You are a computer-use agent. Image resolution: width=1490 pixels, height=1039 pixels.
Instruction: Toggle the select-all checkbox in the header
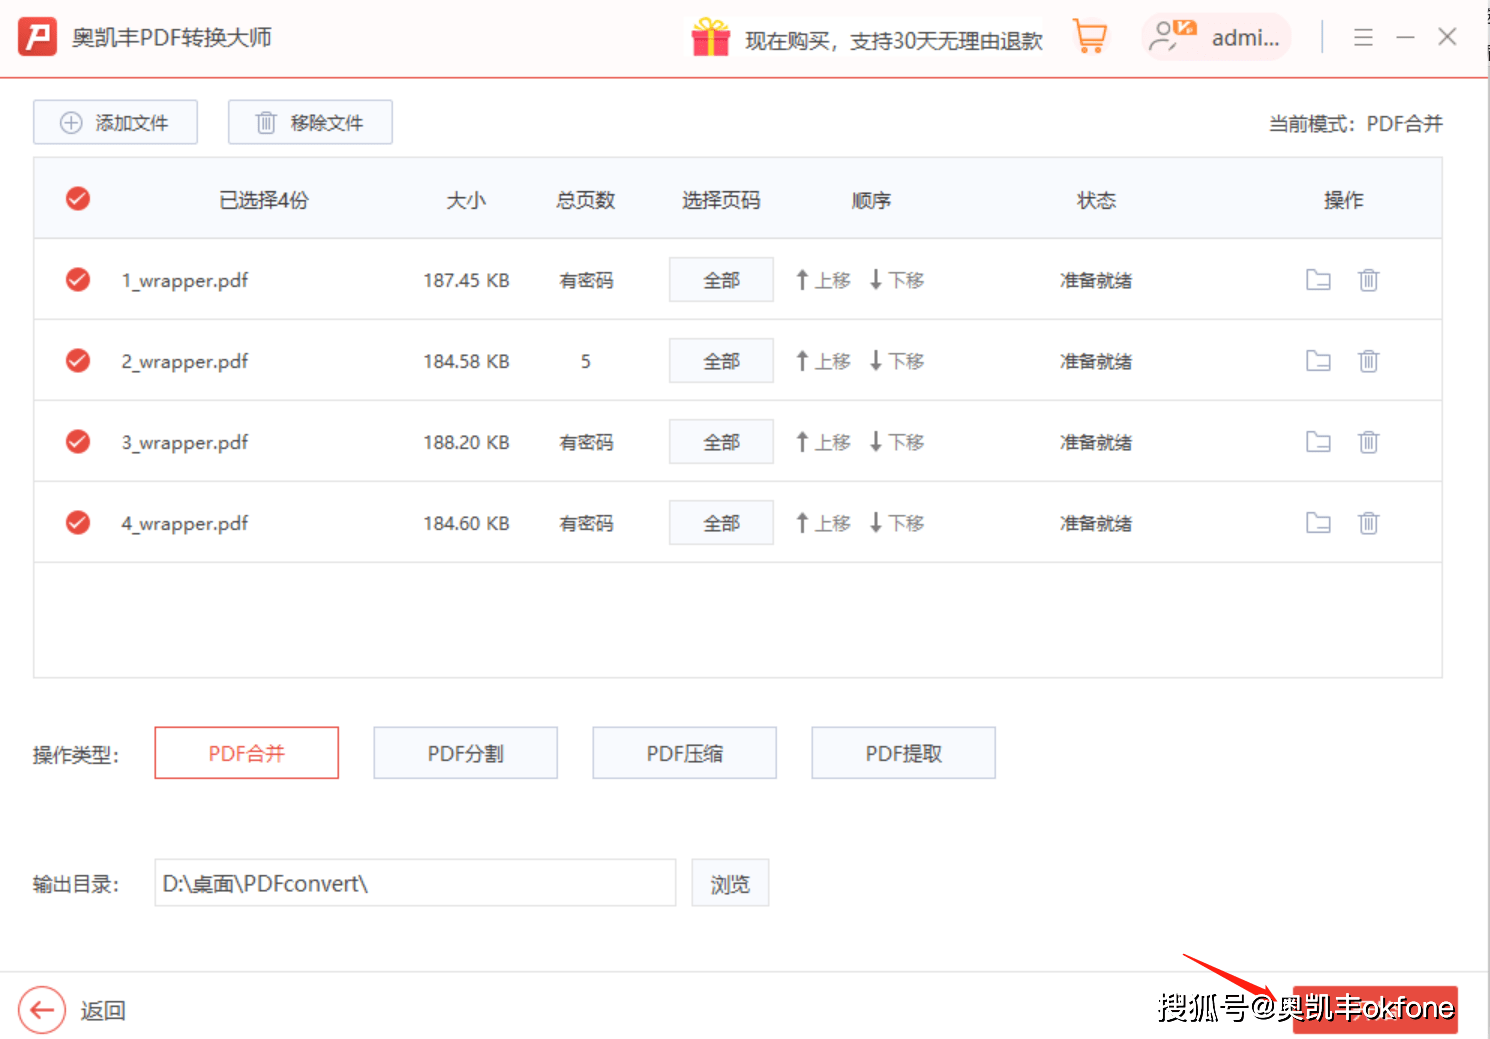click(78, 199)
